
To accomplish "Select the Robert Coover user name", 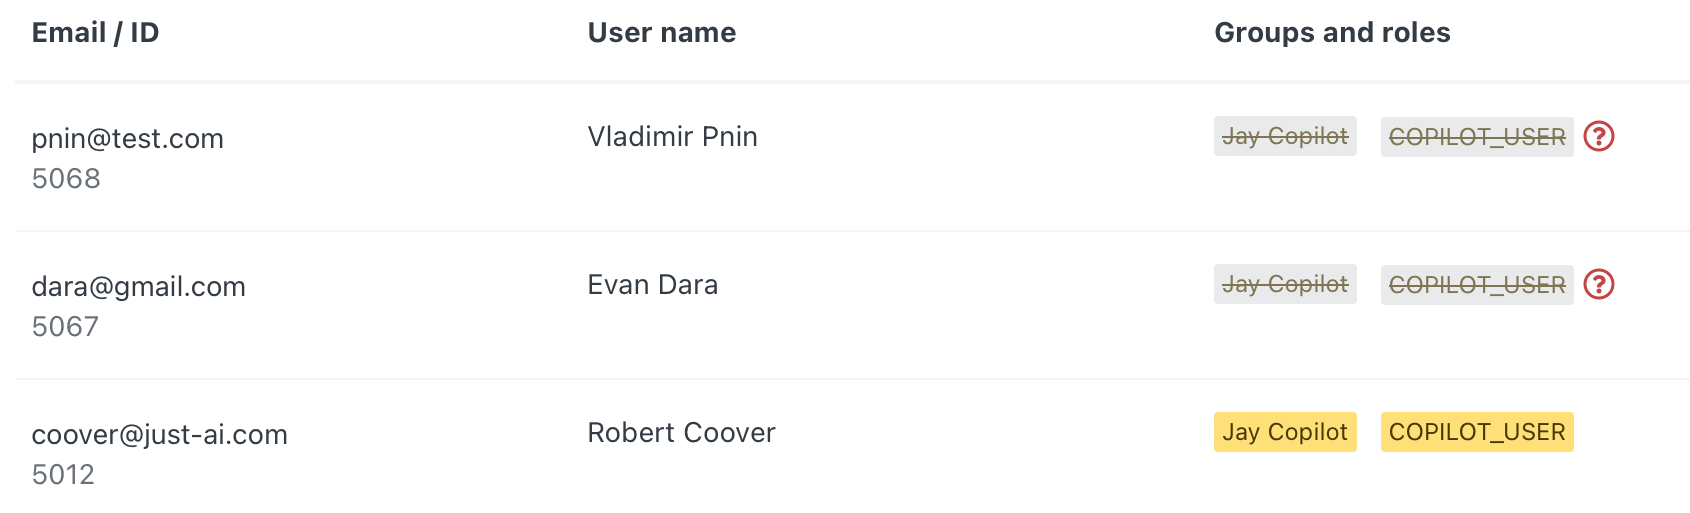I will pyautogui.click(x=681, y=432).
